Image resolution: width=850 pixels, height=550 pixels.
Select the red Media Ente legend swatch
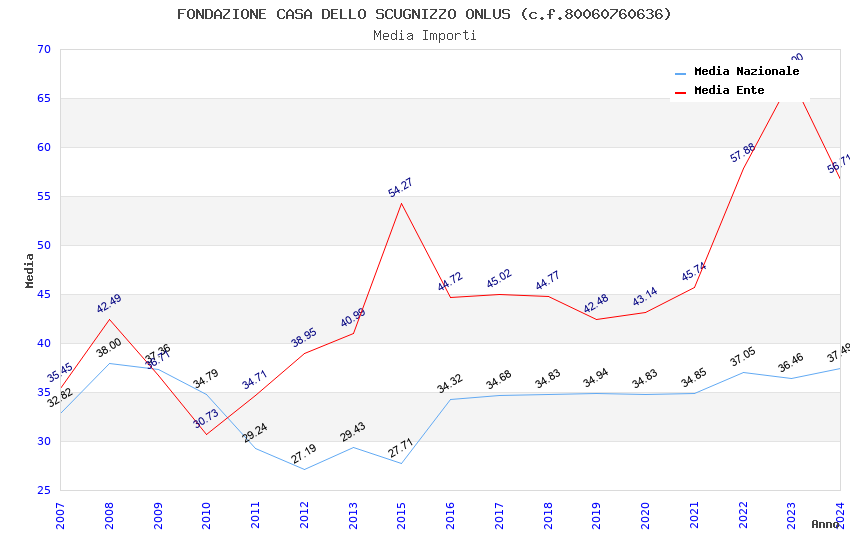coord(680,92)
